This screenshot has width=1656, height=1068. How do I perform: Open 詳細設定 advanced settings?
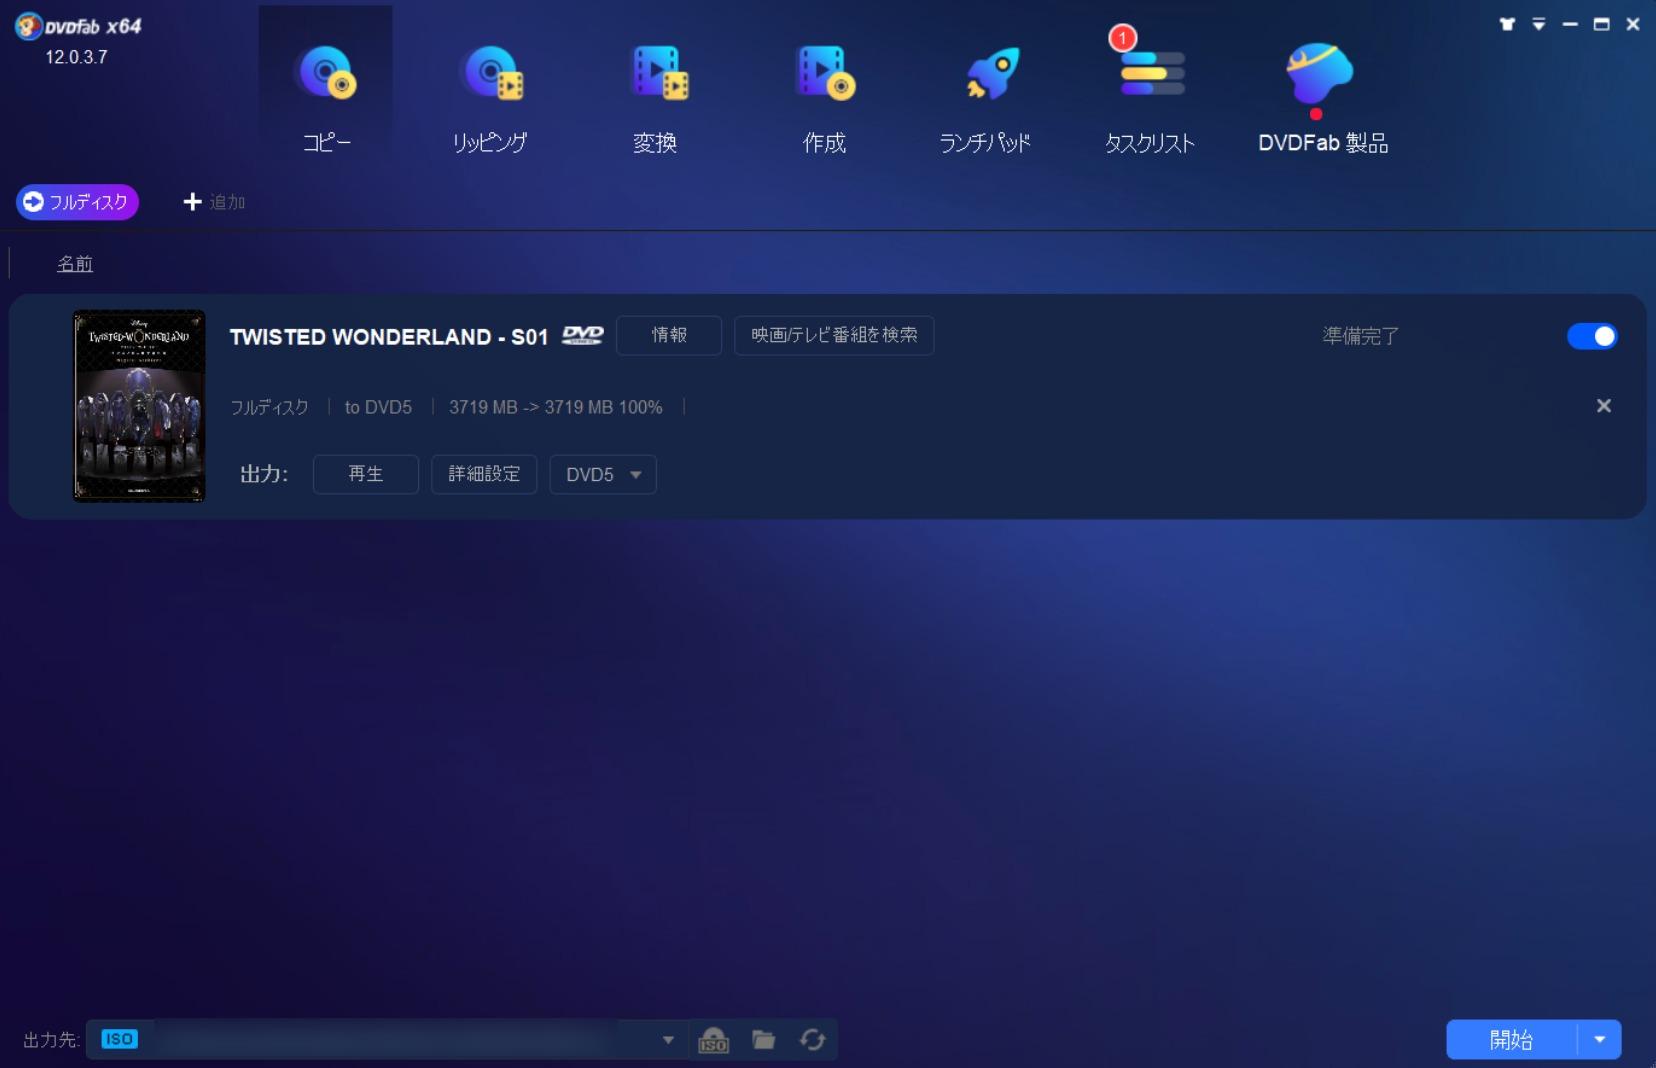(484, 474)
